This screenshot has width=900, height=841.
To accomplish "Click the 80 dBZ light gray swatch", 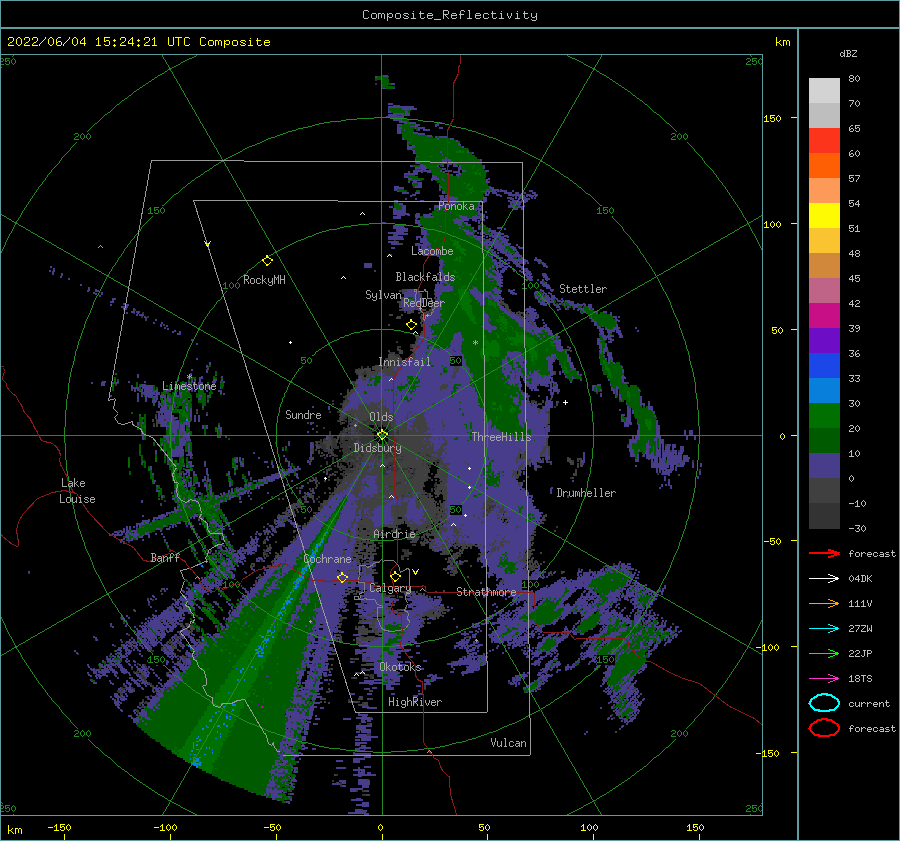I will (x=824, y=90).
